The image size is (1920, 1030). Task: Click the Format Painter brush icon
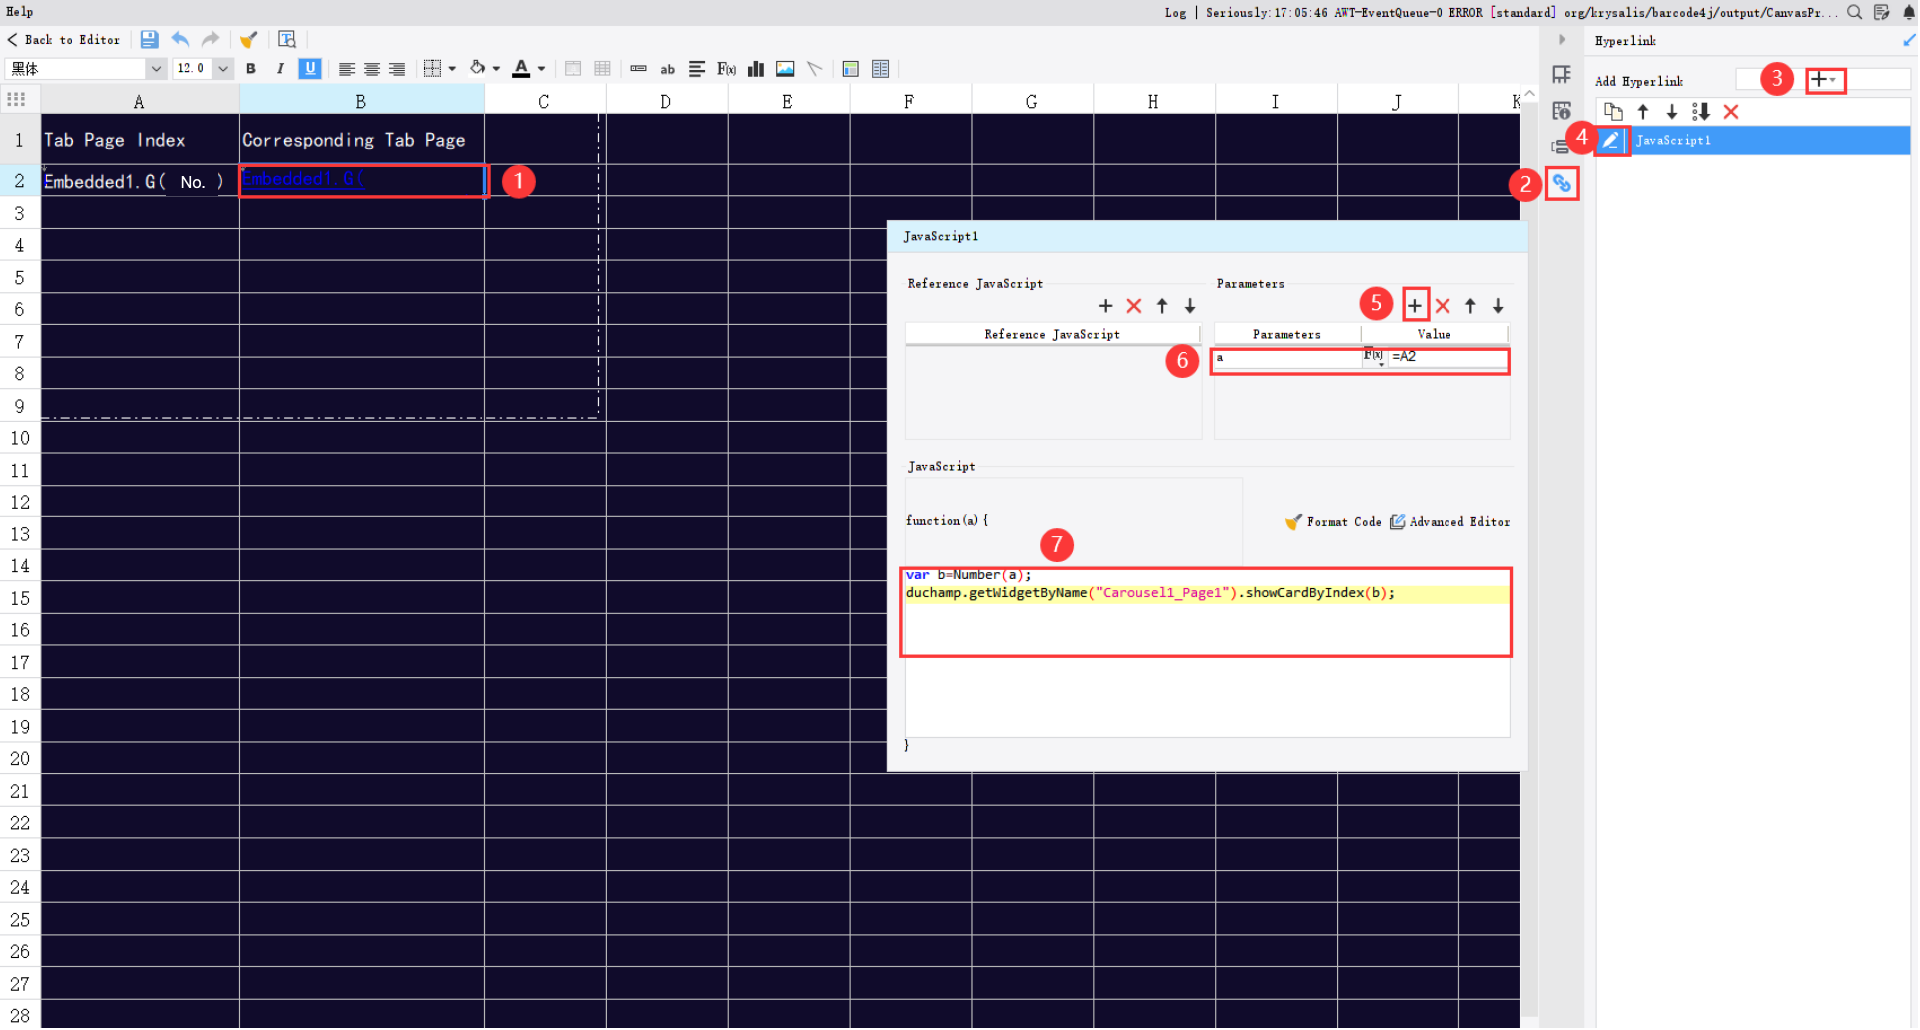click(x=248, y=39)
